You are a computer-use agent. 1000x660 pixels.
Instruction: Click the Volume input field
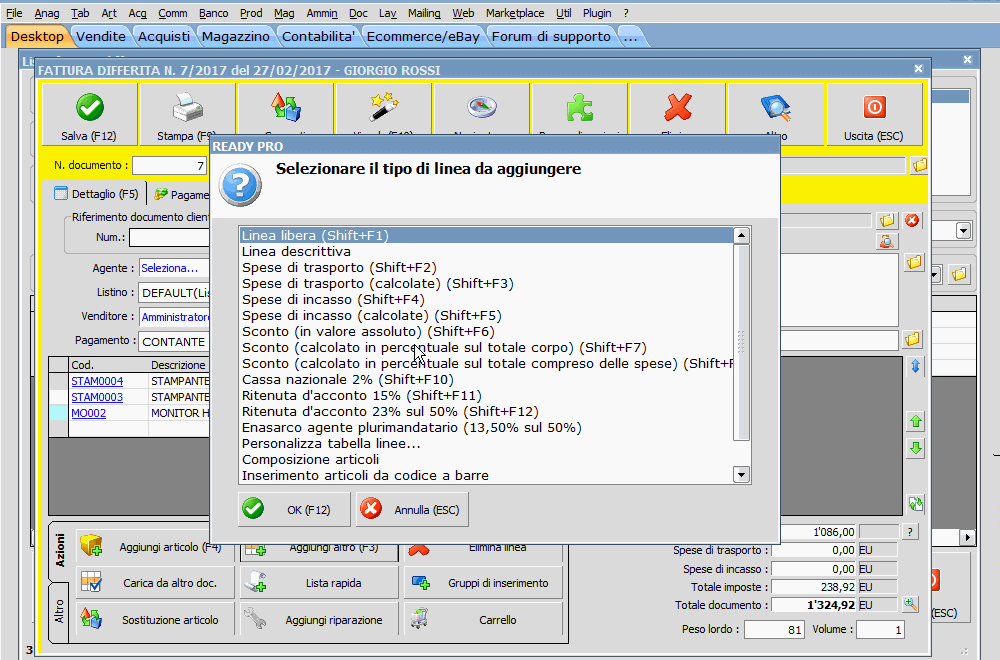click(x=880, y=630)
